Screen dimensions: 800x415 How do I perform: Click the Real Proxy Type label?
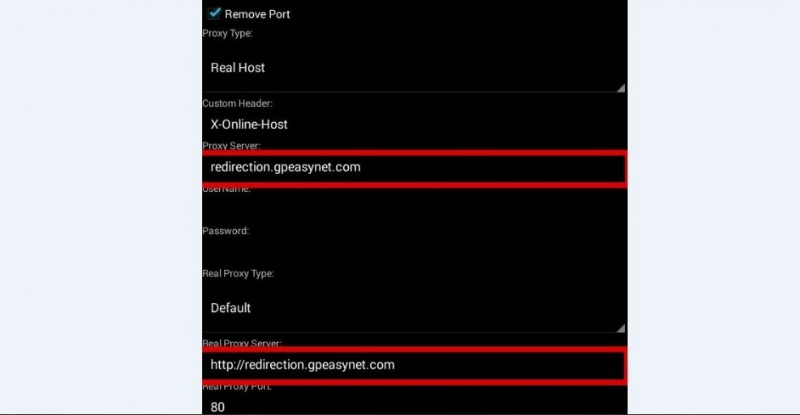point(238,274)
